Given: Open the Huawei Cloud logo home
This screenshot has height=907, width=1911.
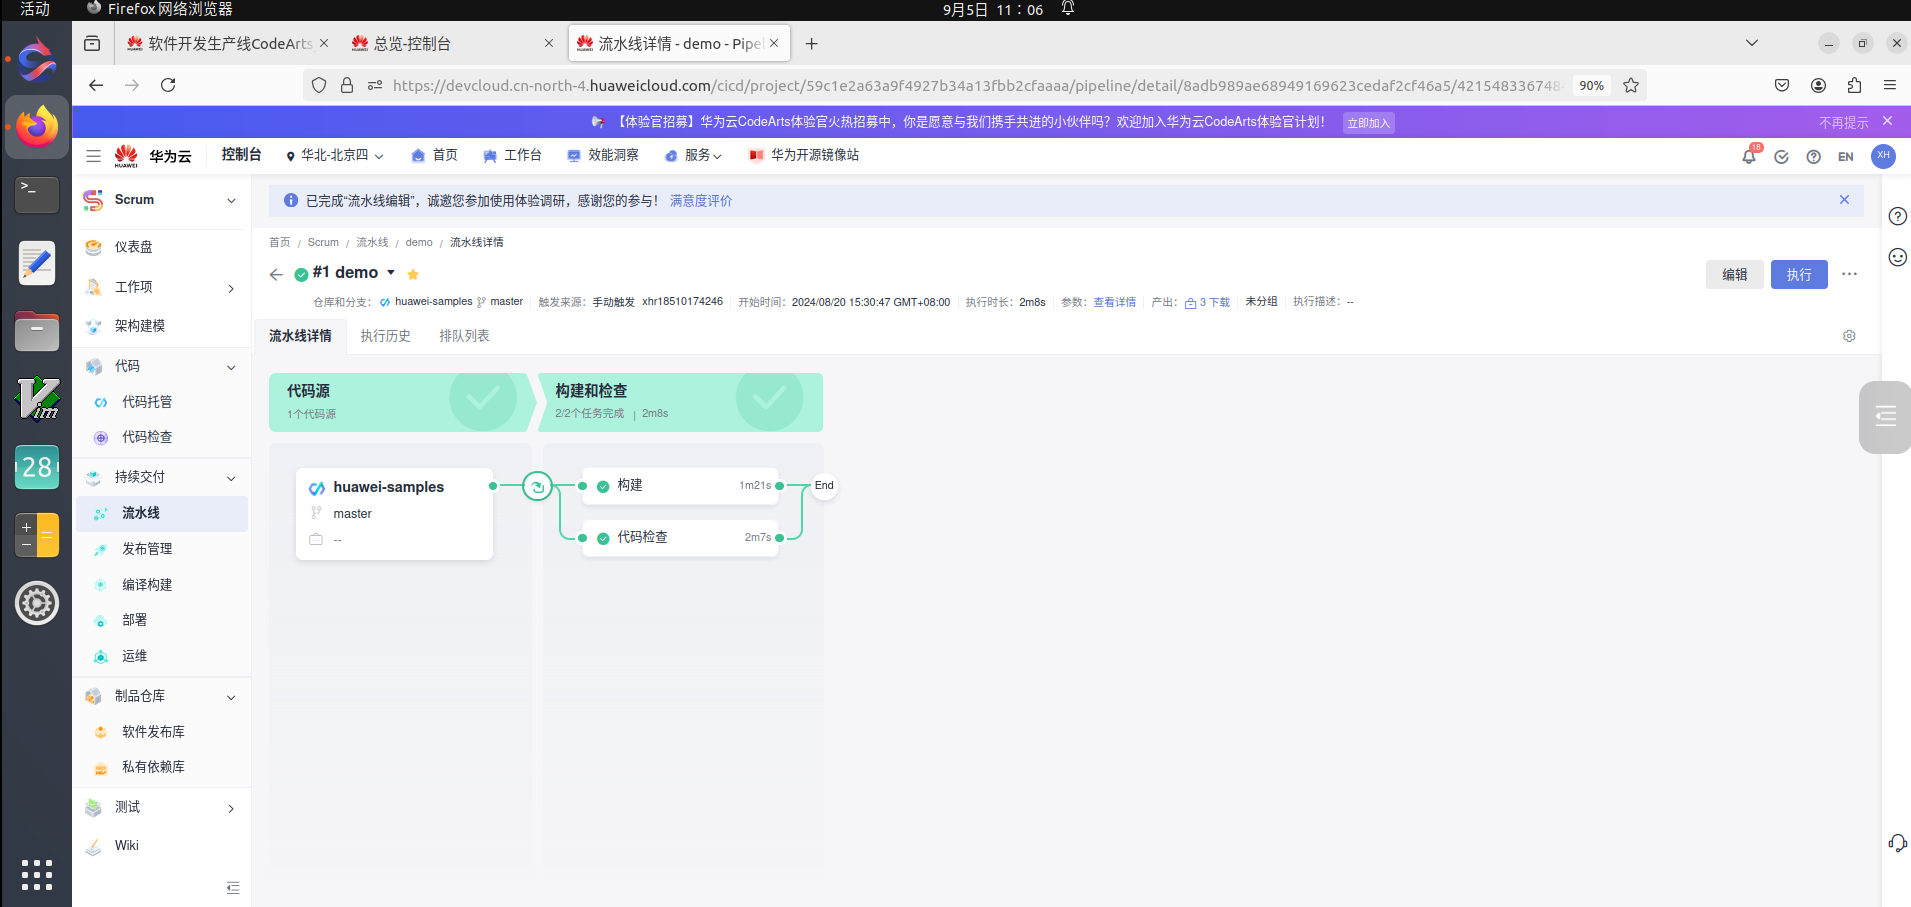Looking at the screenshot, I should 152,156.
